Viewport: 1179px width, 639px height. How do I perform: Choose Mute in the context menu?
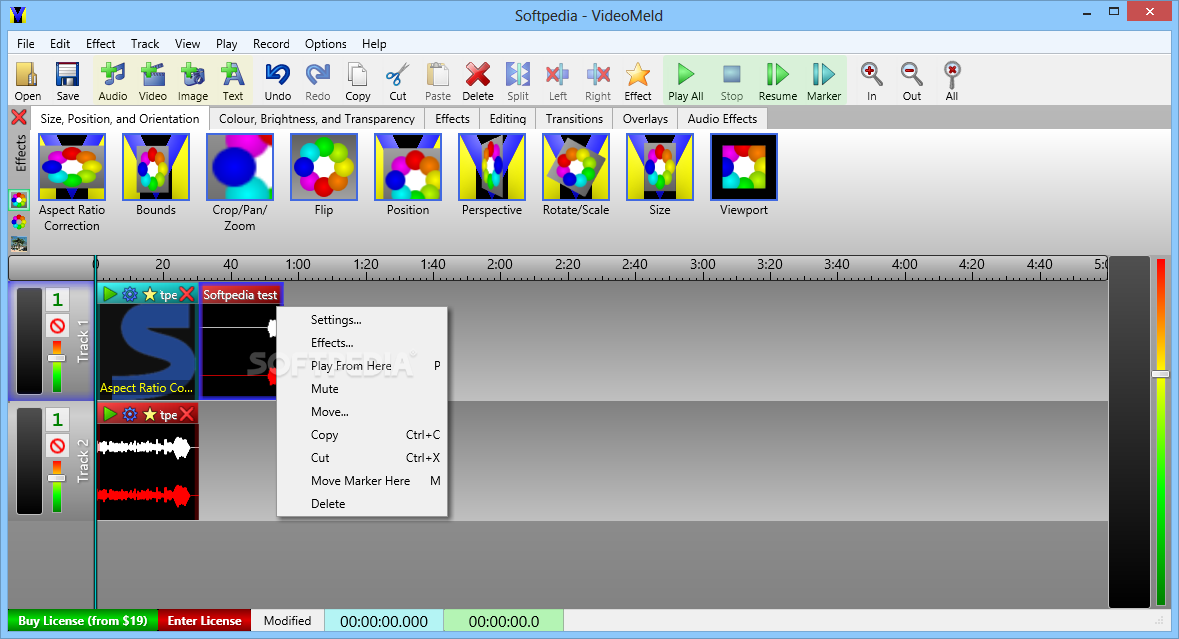362,389
